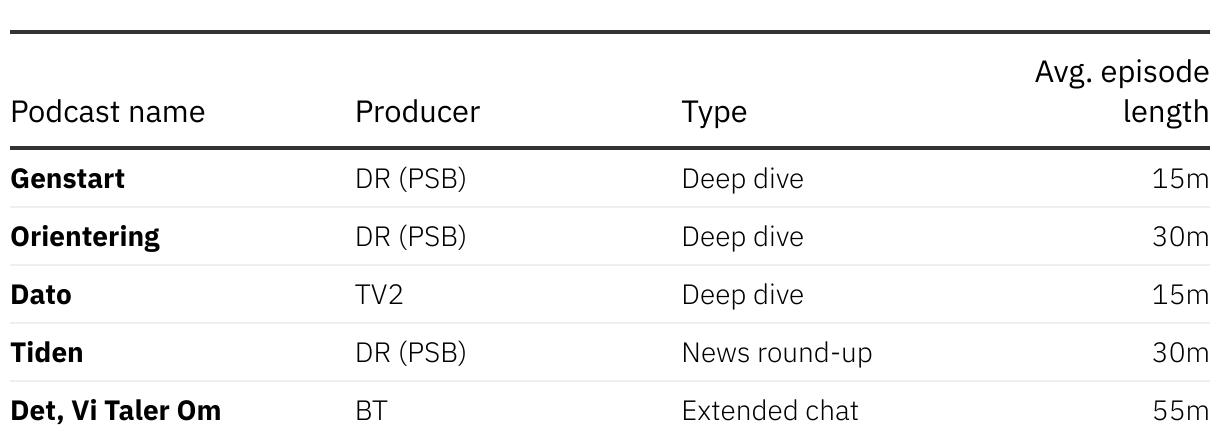Click the Extended chat type cell
The height and width of the screenshot is (448, 1220).
(x=770, y=410)
